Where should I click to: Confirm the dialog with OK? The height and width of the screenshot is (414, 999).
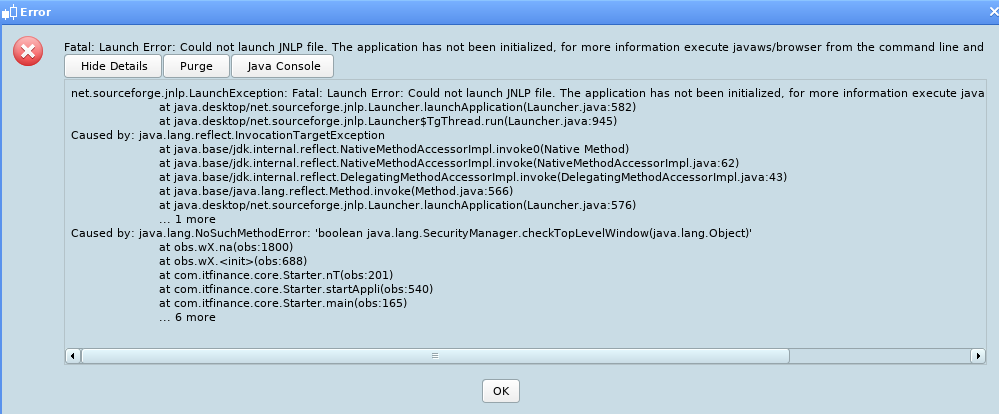pos(501,391)
